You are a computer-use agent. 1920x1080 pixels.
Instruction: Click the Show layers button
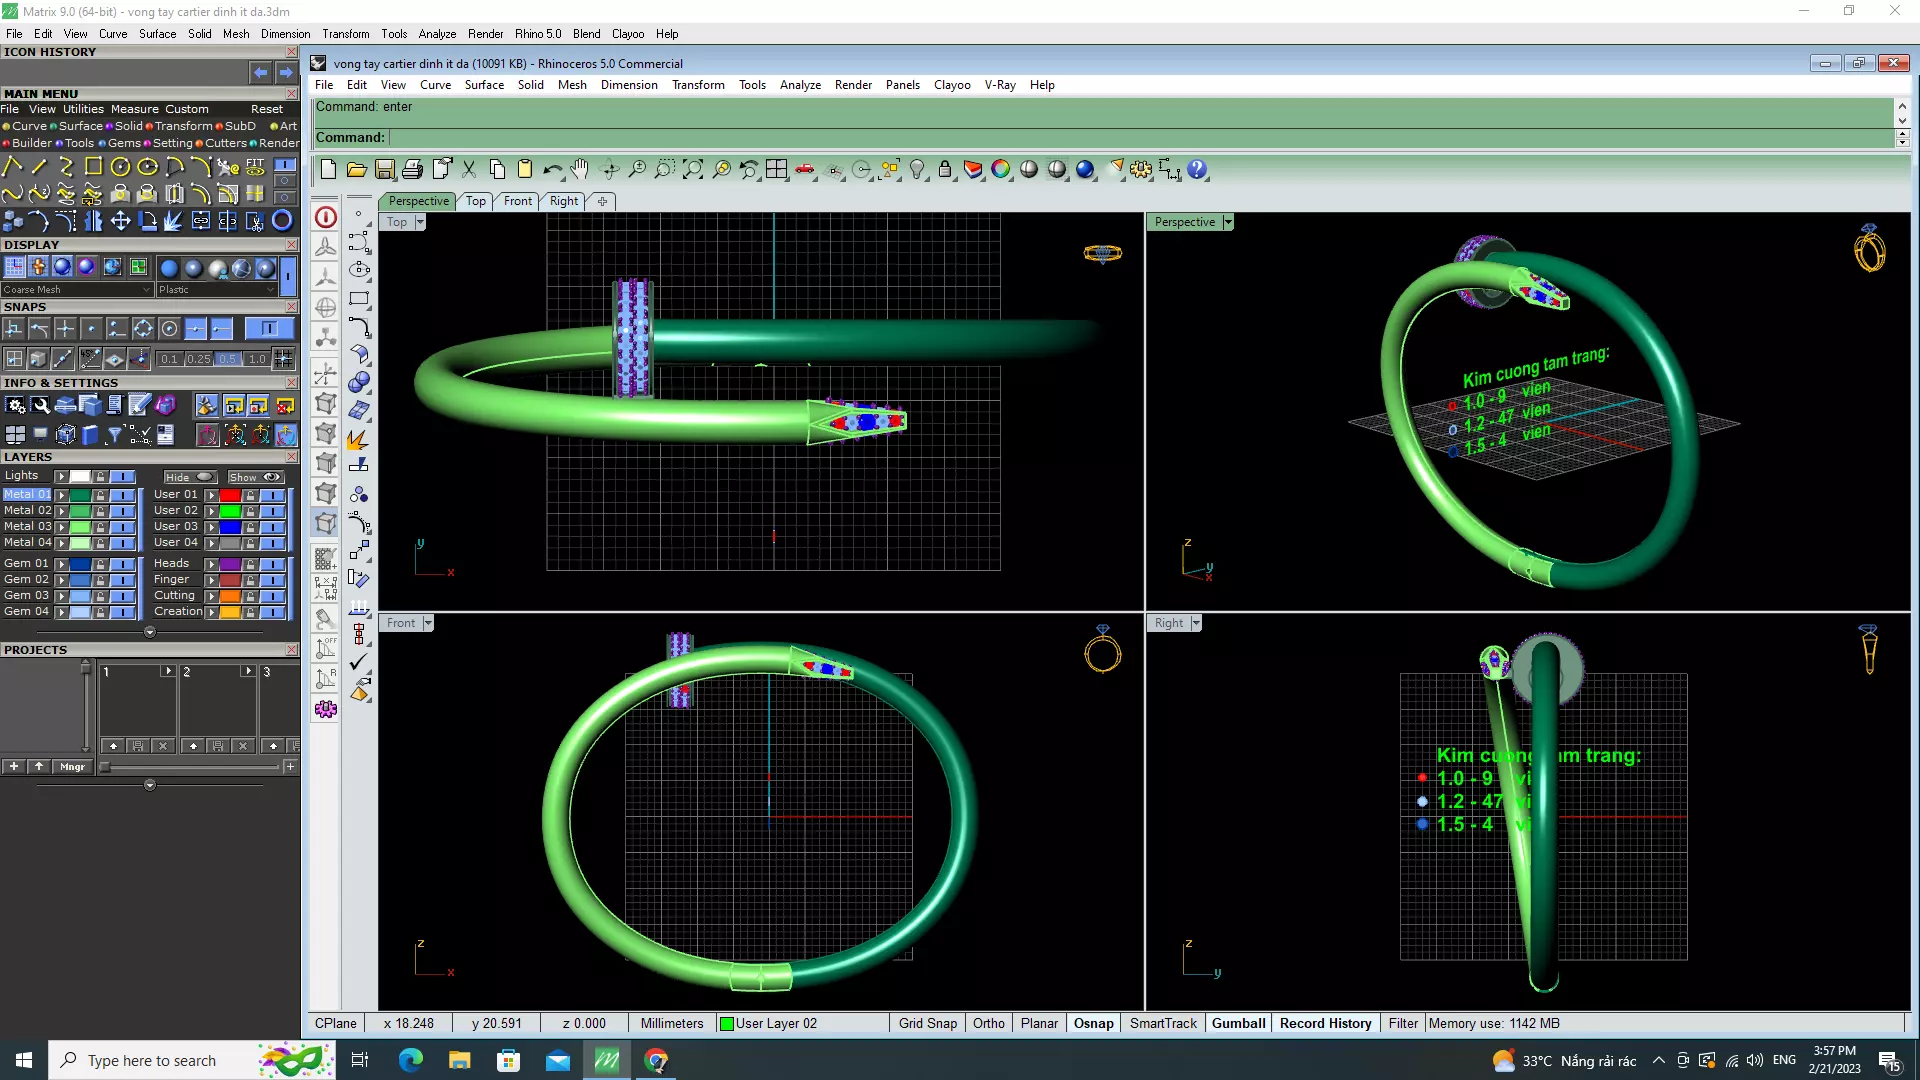[x=255, y=477]
